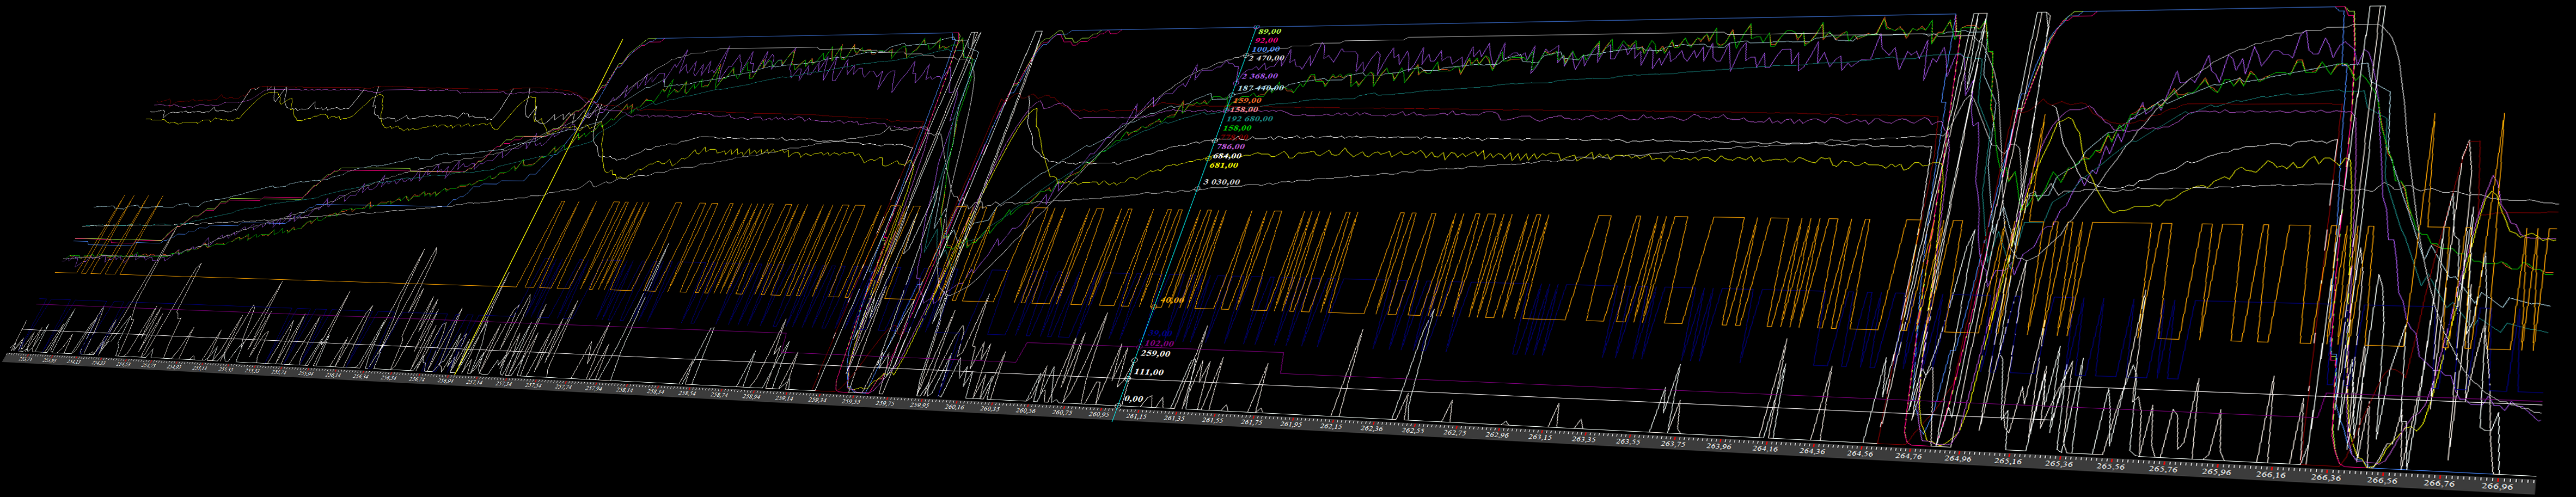Click the magenta value label 102,00
This screenshot has width=2576, height=497.
(1160, 343)
